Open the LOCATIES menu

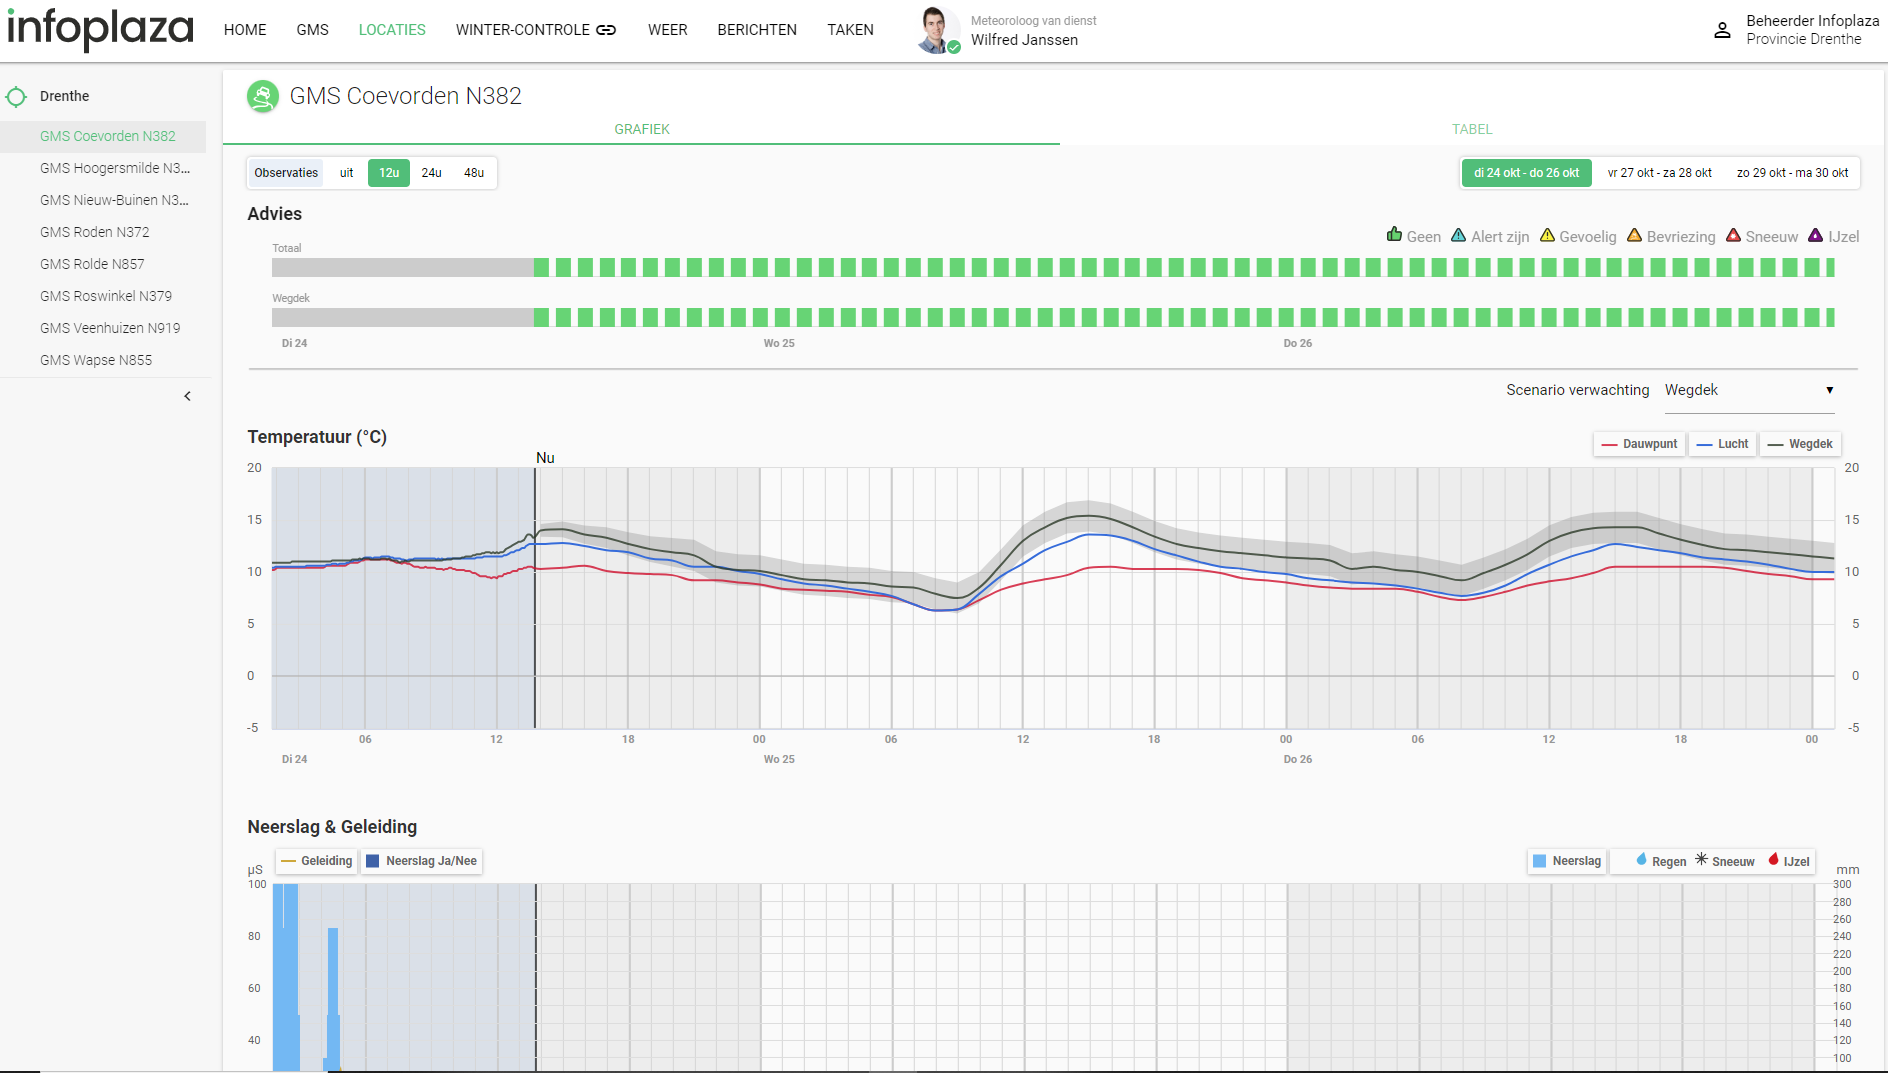point(392,30)
